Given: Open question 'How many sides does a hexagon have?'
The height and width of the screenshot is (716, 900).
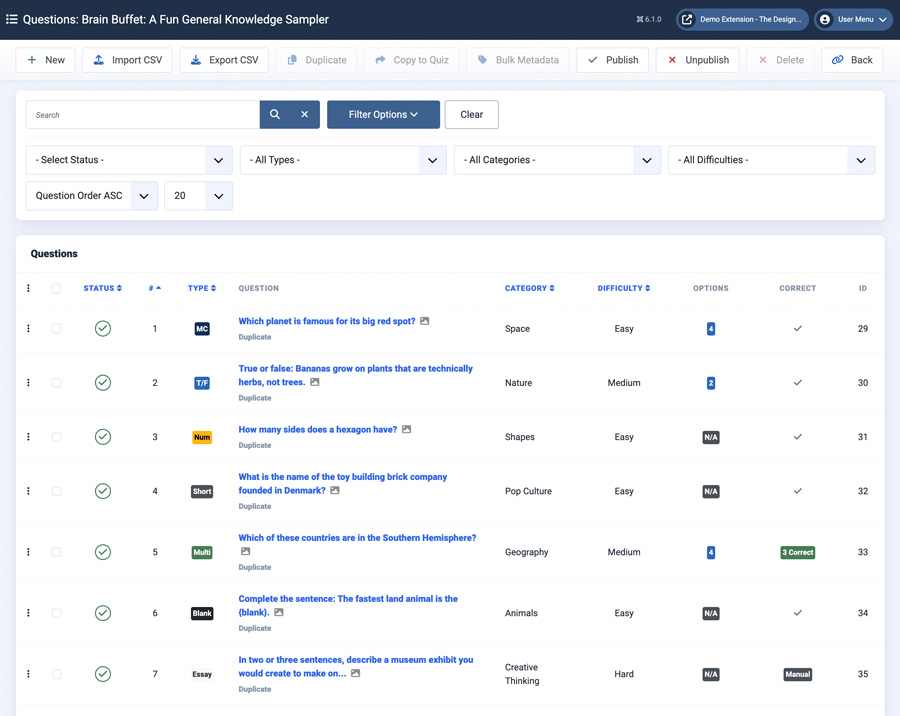Looking at the screenshot, I should [x=317, y=429].
